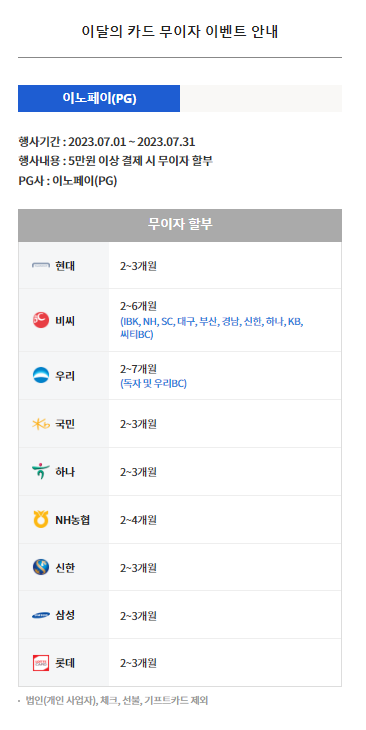The image size is (366, 730).
Task: Click the empty gray tab beside 이노페이(PG)
Action: [261, 98]
